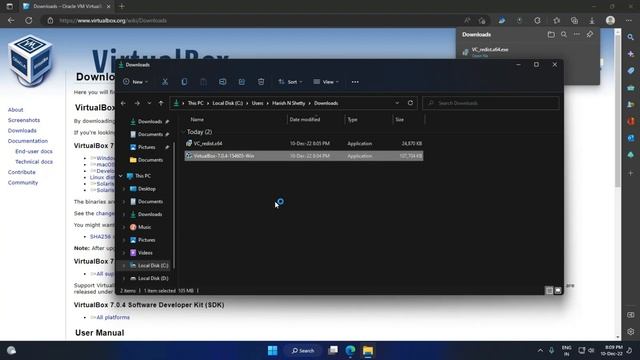Pin the Edge Downloads panel
The height and width of the screenshot is (360, 640).
590,35
